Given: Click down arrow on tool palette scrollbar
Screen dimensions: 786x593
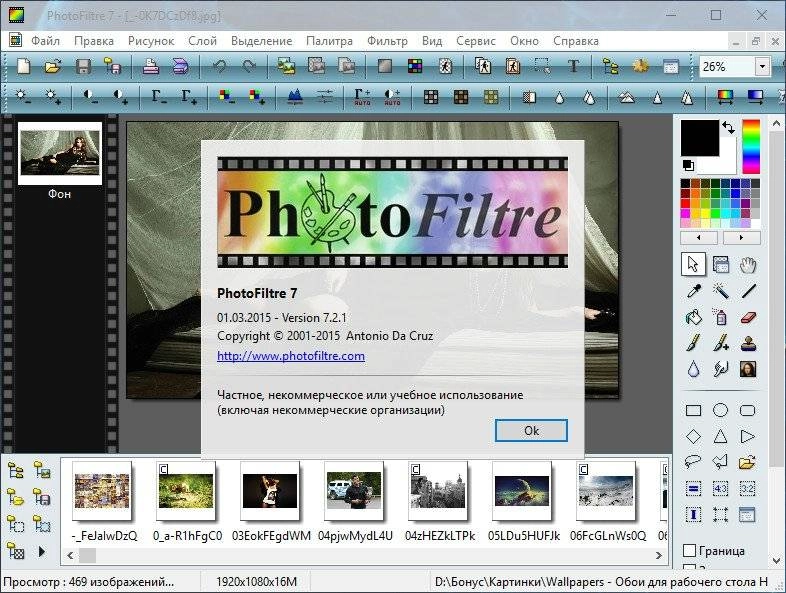Looking at the screenshot, I should pyautogui.click(x=776, y=560).
